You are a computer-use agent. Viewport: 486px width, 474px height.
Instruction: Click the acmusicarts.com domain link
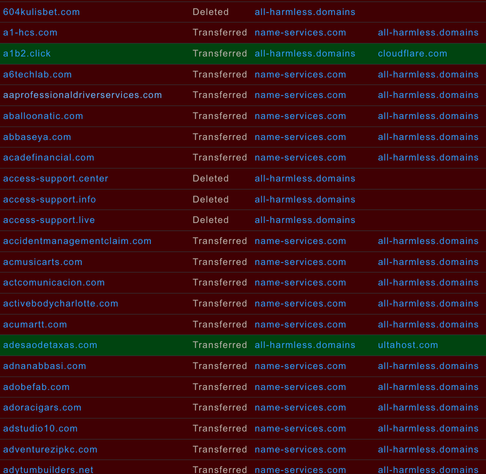point(43,262)
